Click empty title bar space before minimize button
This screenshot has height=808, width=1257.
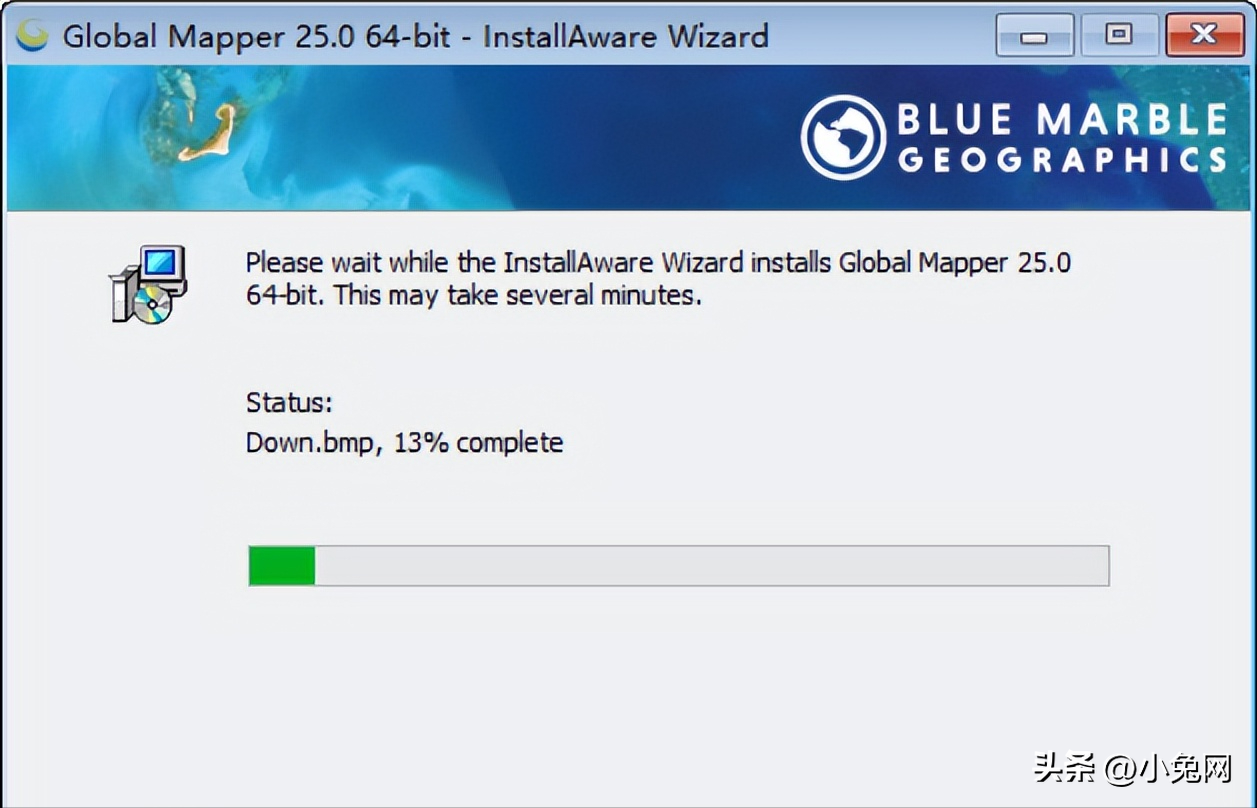pyautogui.click(x=880, y=37)
